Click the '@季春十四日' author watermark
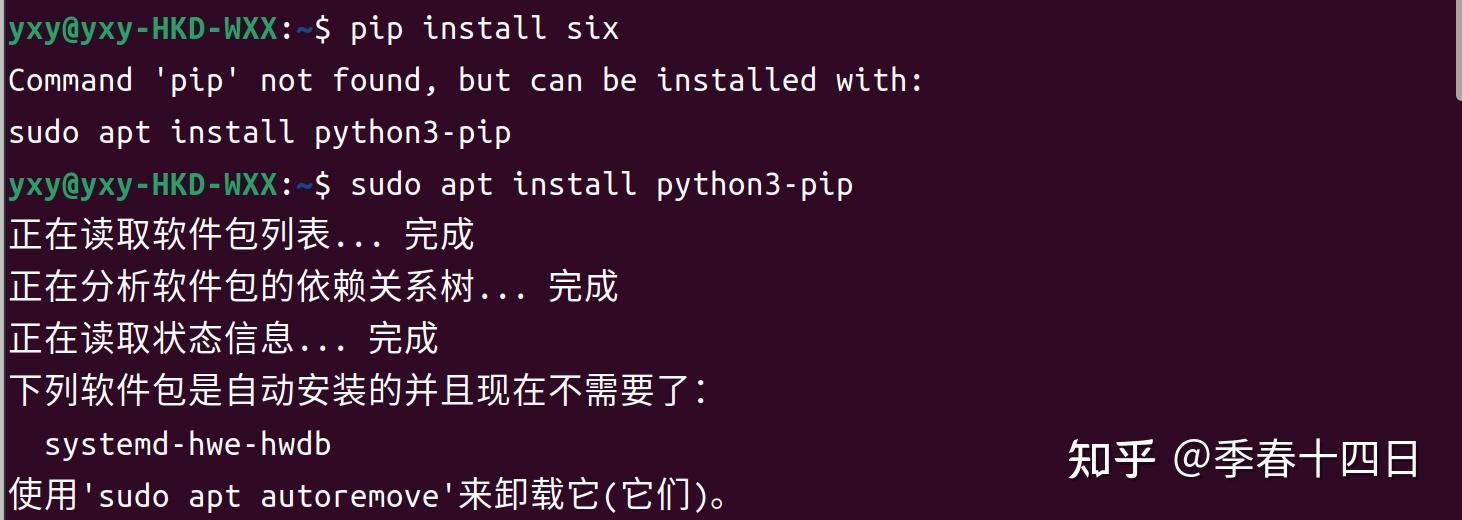Image resolution: width=1462 pixels, height=520 pixels. click(x=1297, y=460)
